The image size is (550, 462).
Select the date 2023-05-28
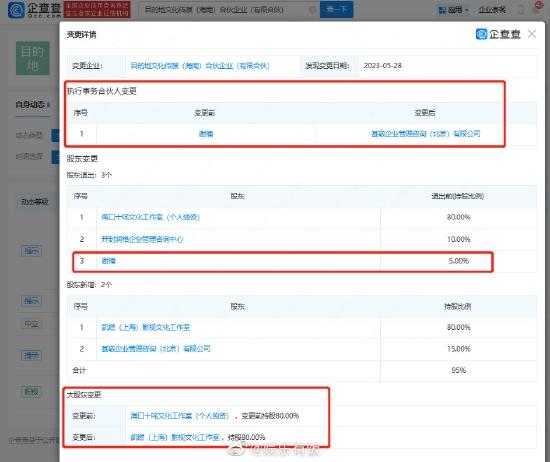tap(382, 66)
